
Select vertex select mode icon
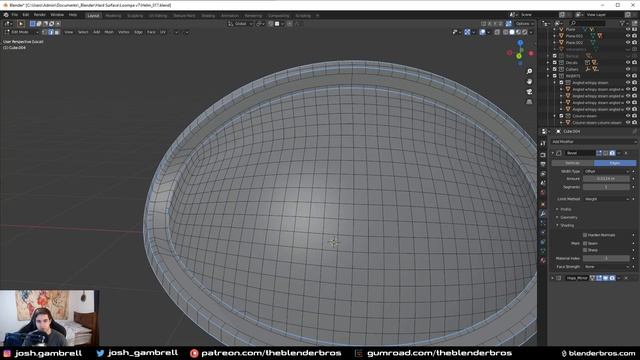[x=44, y=32]
